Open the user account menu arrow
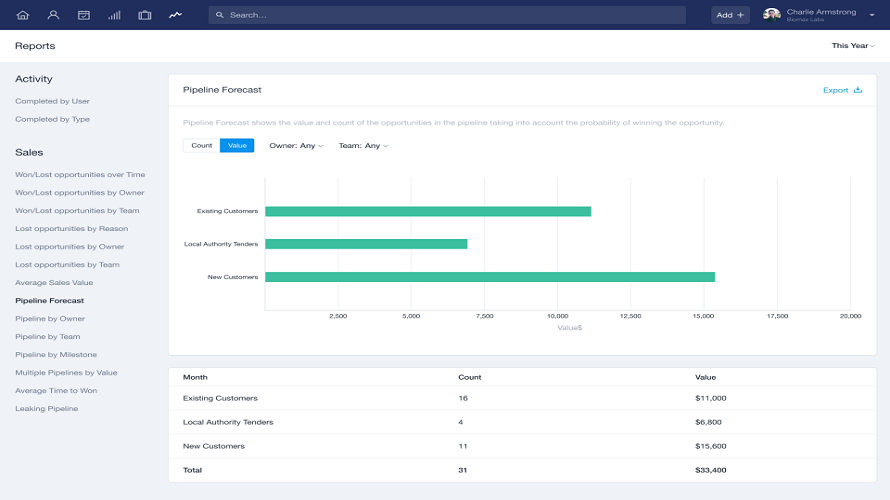The height and width of the screenshot is (500, 890). (871, 15)
